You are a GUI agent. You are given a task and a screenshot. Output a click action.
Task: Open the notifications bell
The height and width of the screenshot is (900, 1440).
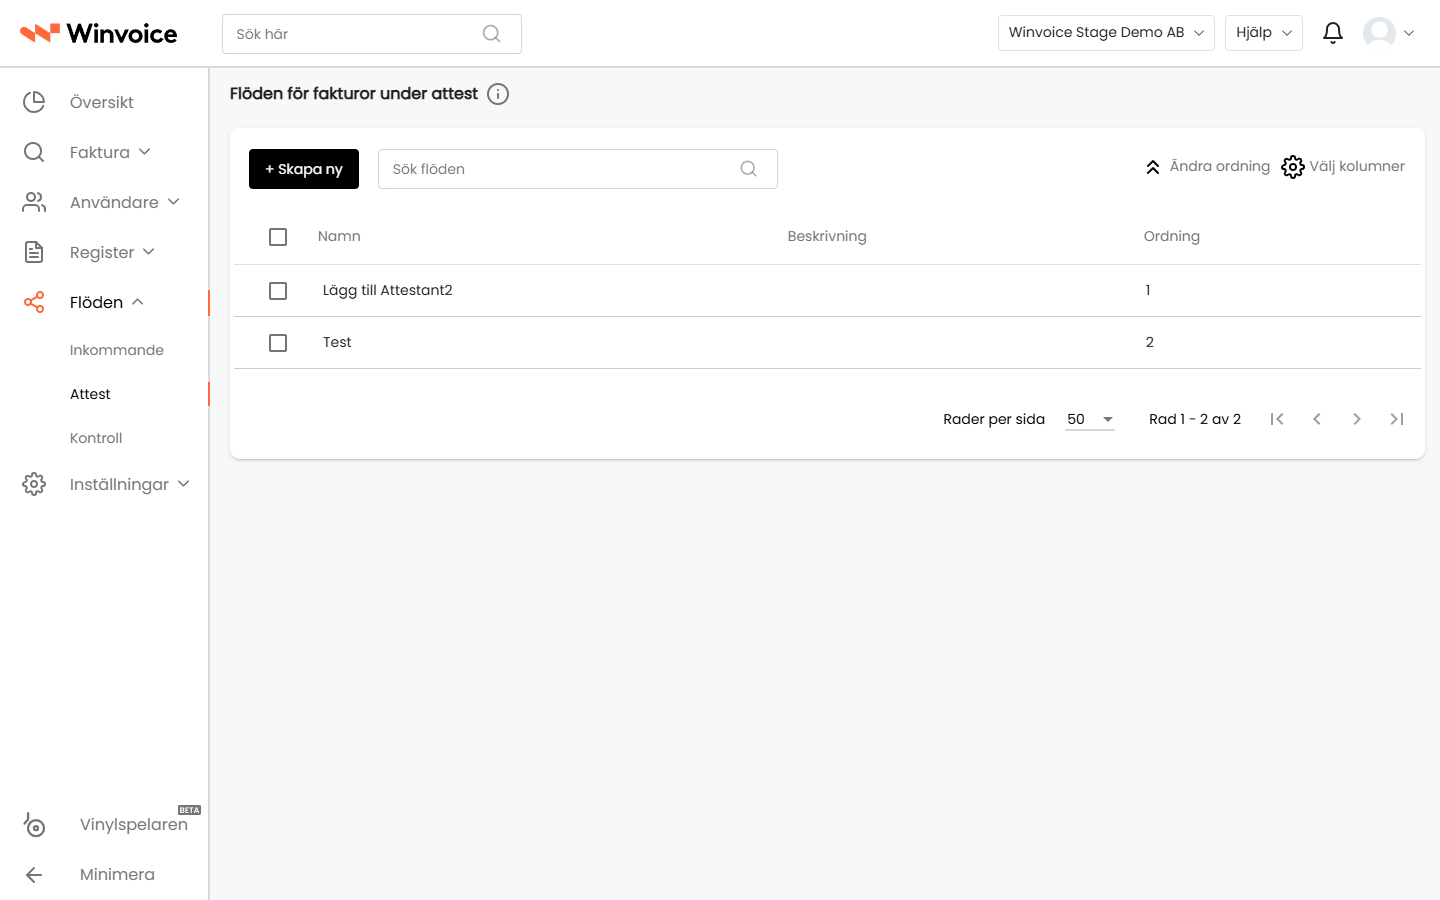point(1333,33)
